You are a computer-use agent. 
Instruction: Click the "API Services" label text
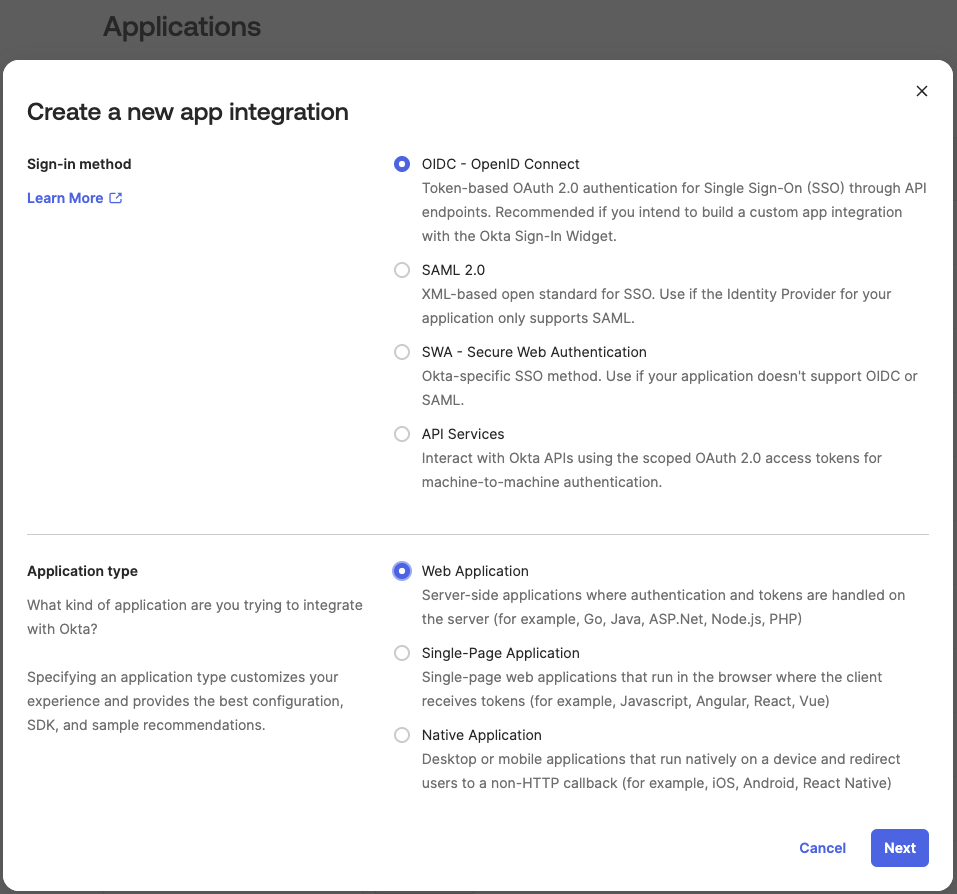click(463, 434)
